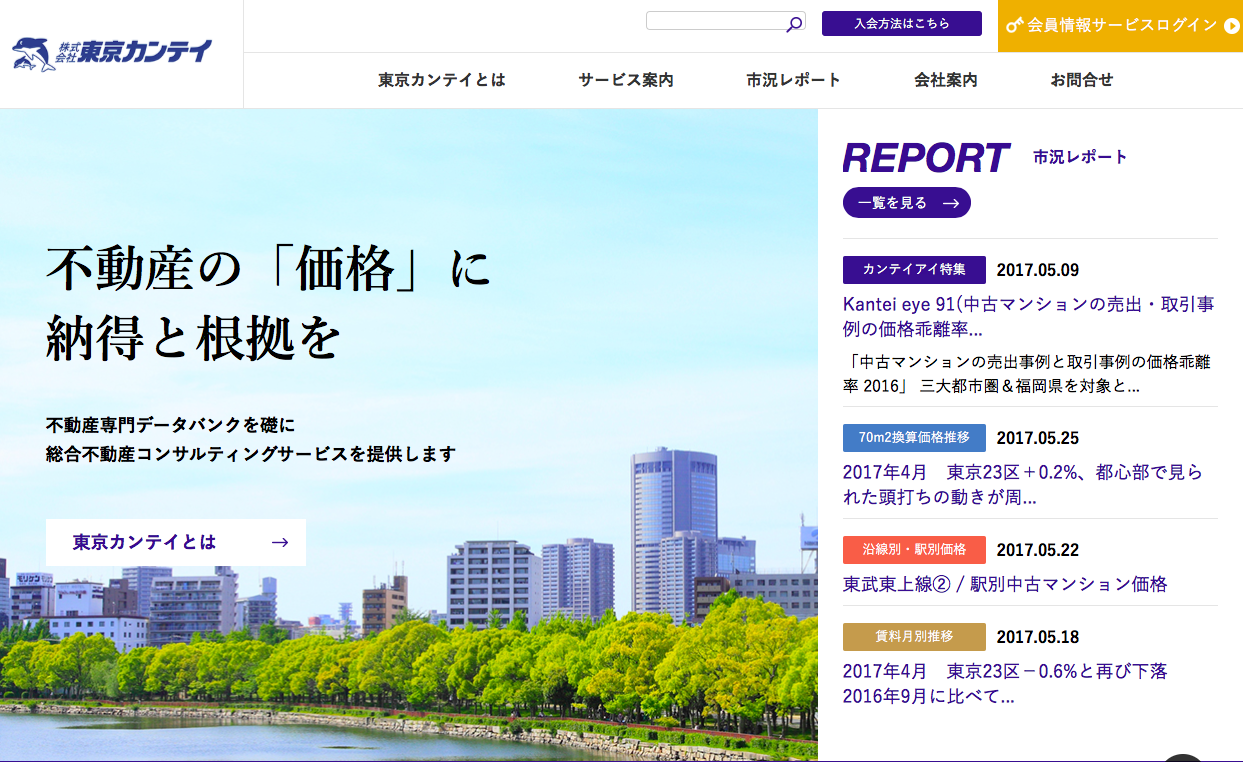Open 東京カンテイとは in navigation menu
This screenshot has height=762, width=1243.
tap(442, 80)
